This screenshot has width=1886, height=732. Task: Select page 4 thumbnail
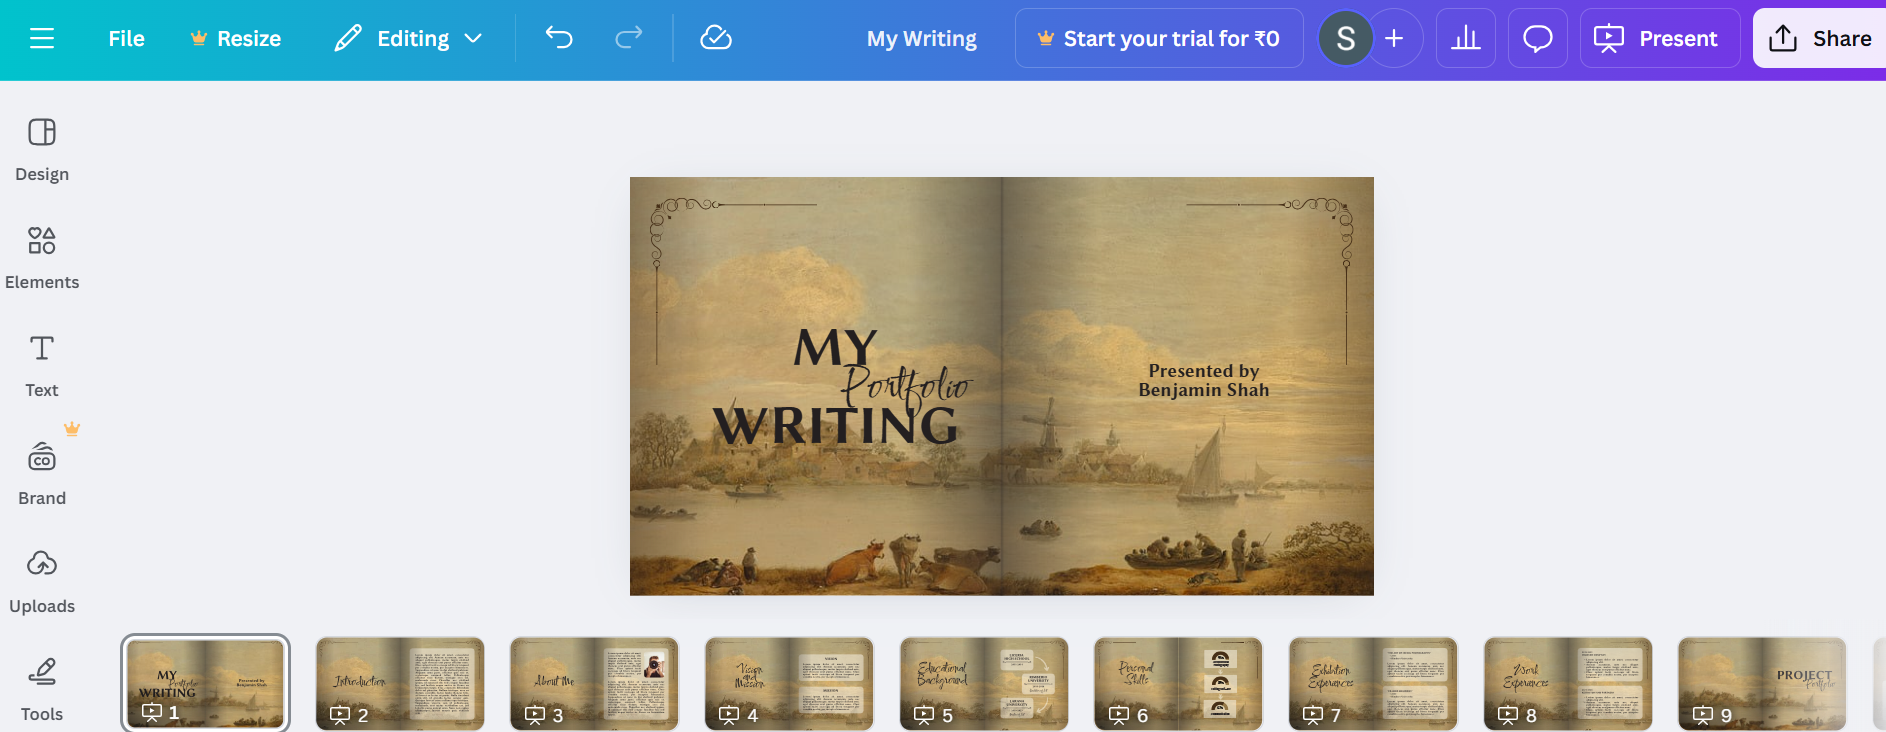coord(789,683)
